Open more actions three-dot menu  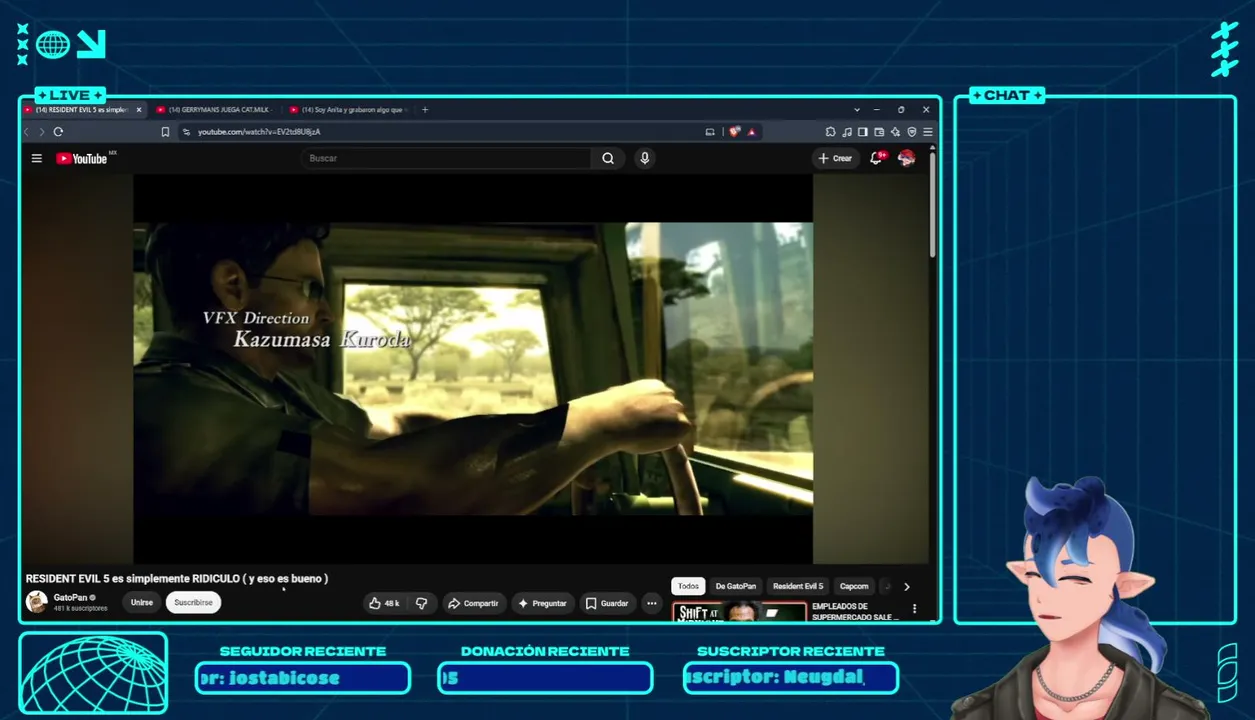[652, 603]
